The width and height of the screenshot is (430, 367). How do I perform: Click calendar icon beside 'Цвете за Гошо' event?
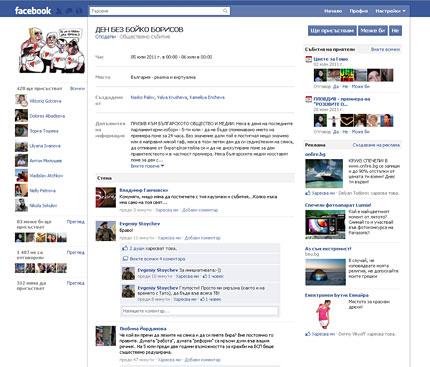coord(309,59)
